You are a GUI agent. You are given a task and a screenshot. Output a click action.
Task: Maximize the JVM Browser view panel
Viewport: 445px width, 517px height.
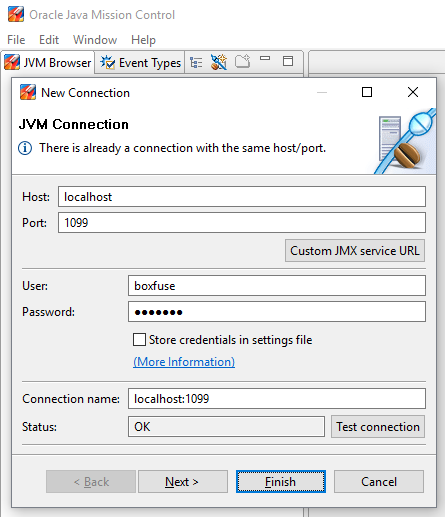[x=288, y=61]
